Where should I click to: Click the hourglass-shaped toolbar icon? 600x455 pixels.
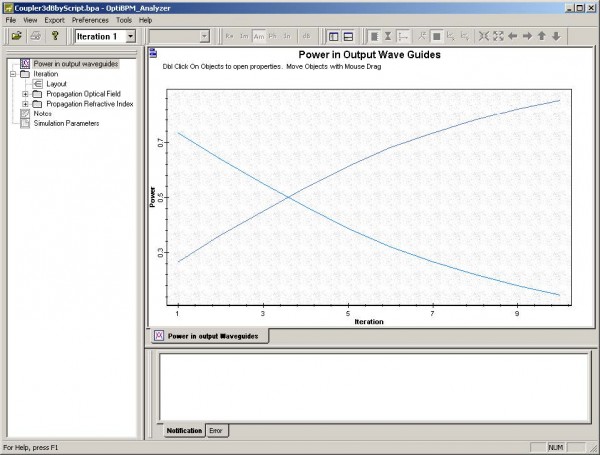click(388, 36)
